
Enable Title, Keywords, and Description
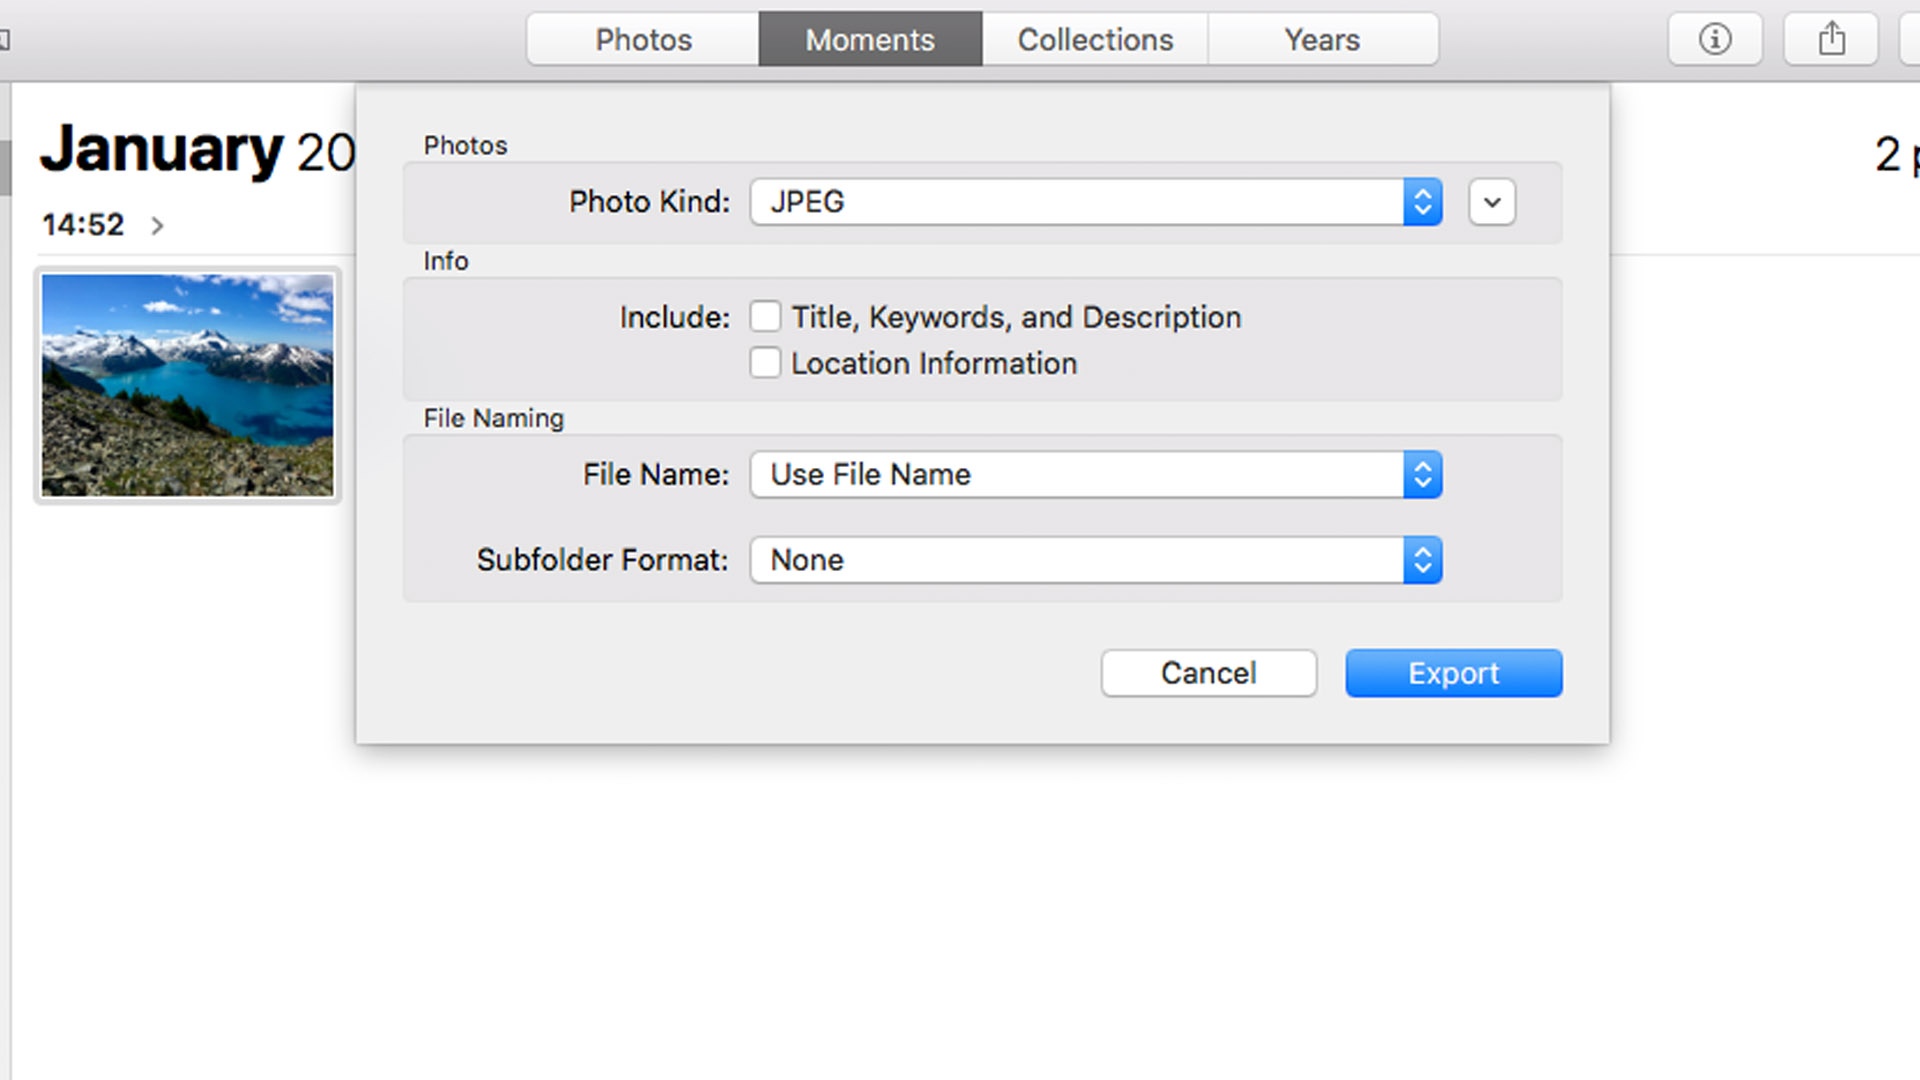point(765,316)
